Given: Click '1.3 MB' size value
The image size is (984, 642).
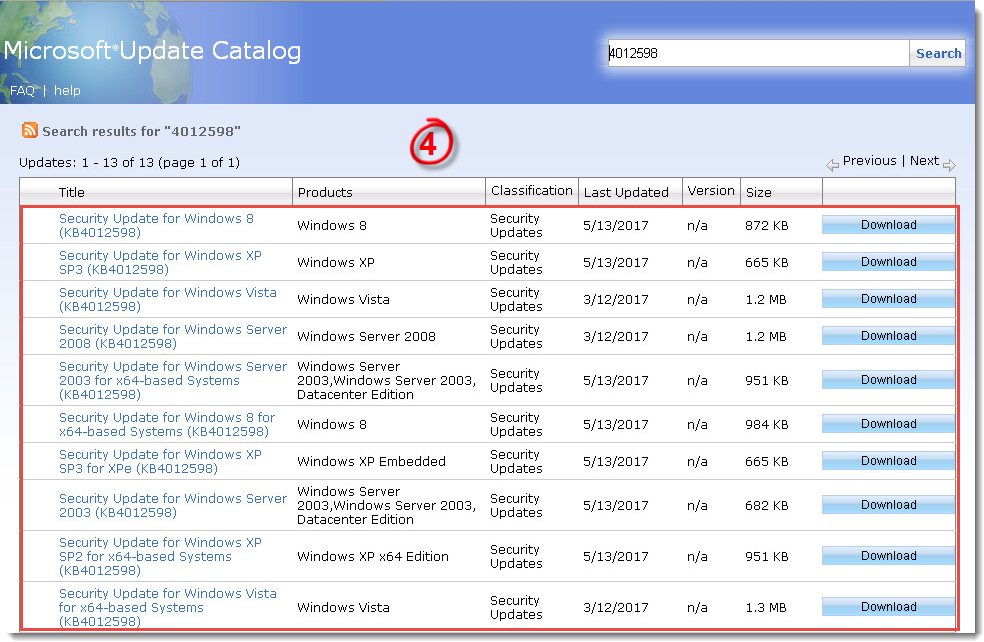Looking at the screenshot, I should pos(766,607).
